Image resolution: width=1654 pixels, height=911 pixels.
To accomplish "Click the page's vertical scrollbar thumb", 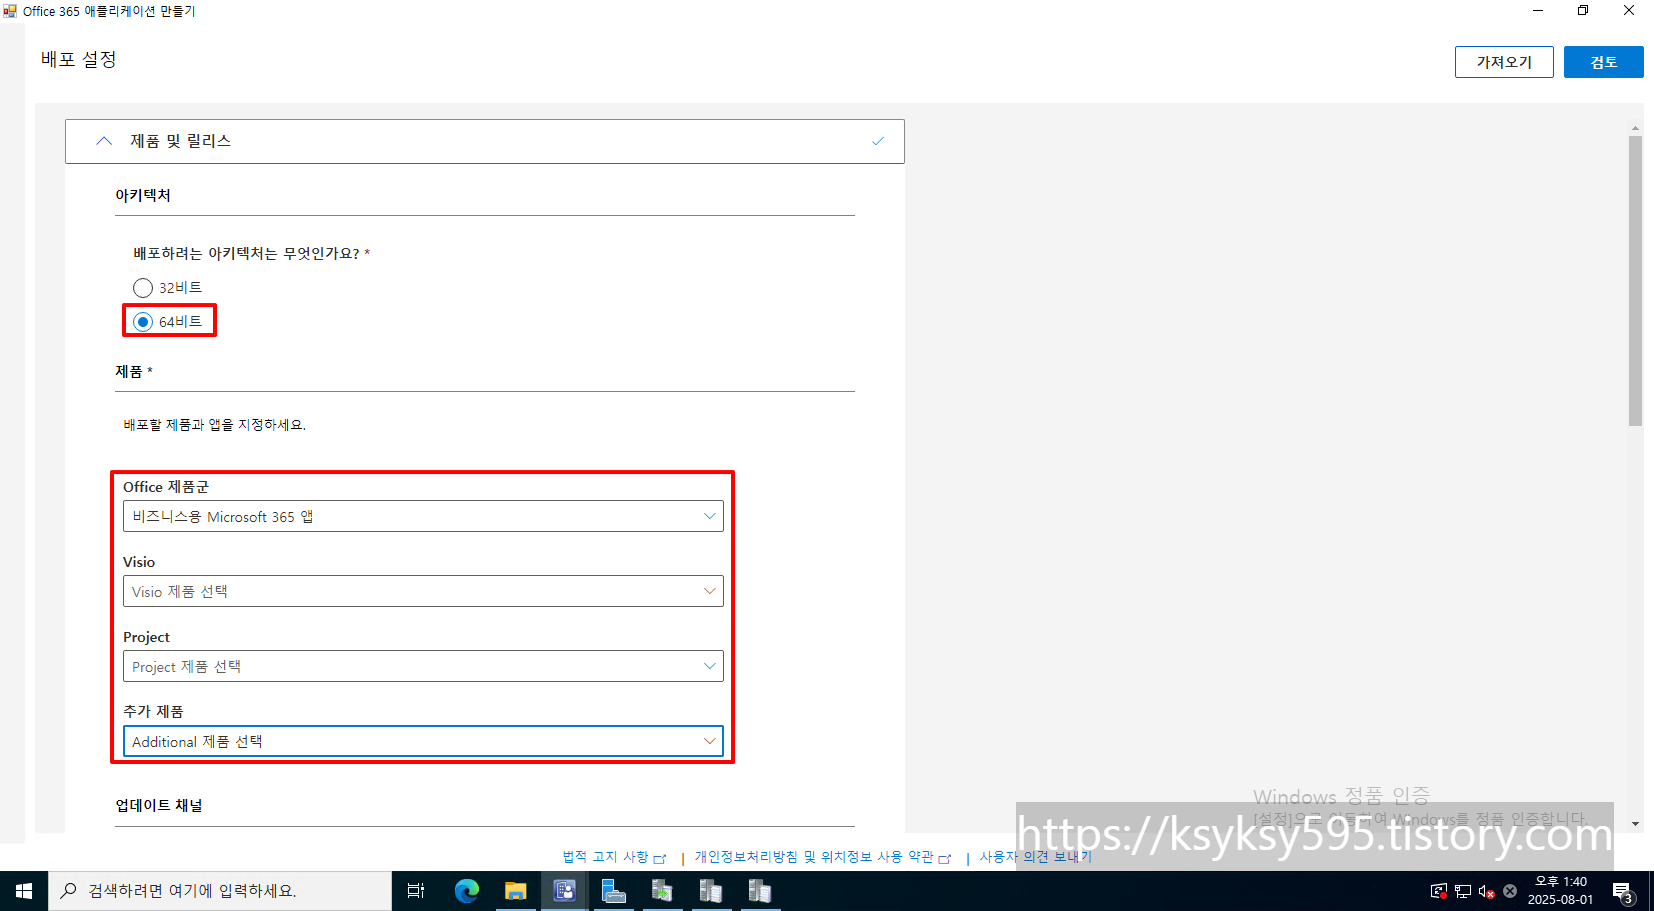I will (x=1635, y=280).
